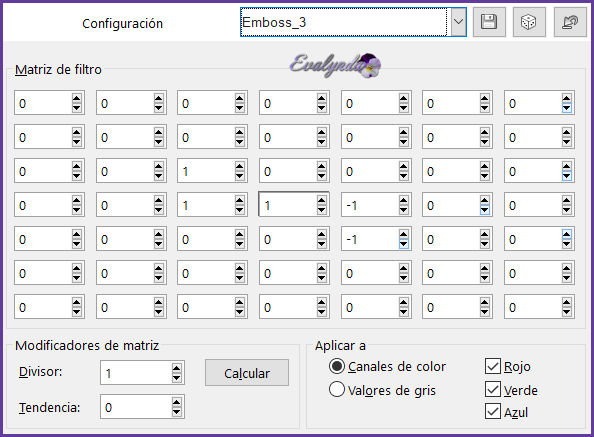Viewport: 594px width, 437px height.
Task: Click the save preset floppy disk icon
Action: [489, 22]
